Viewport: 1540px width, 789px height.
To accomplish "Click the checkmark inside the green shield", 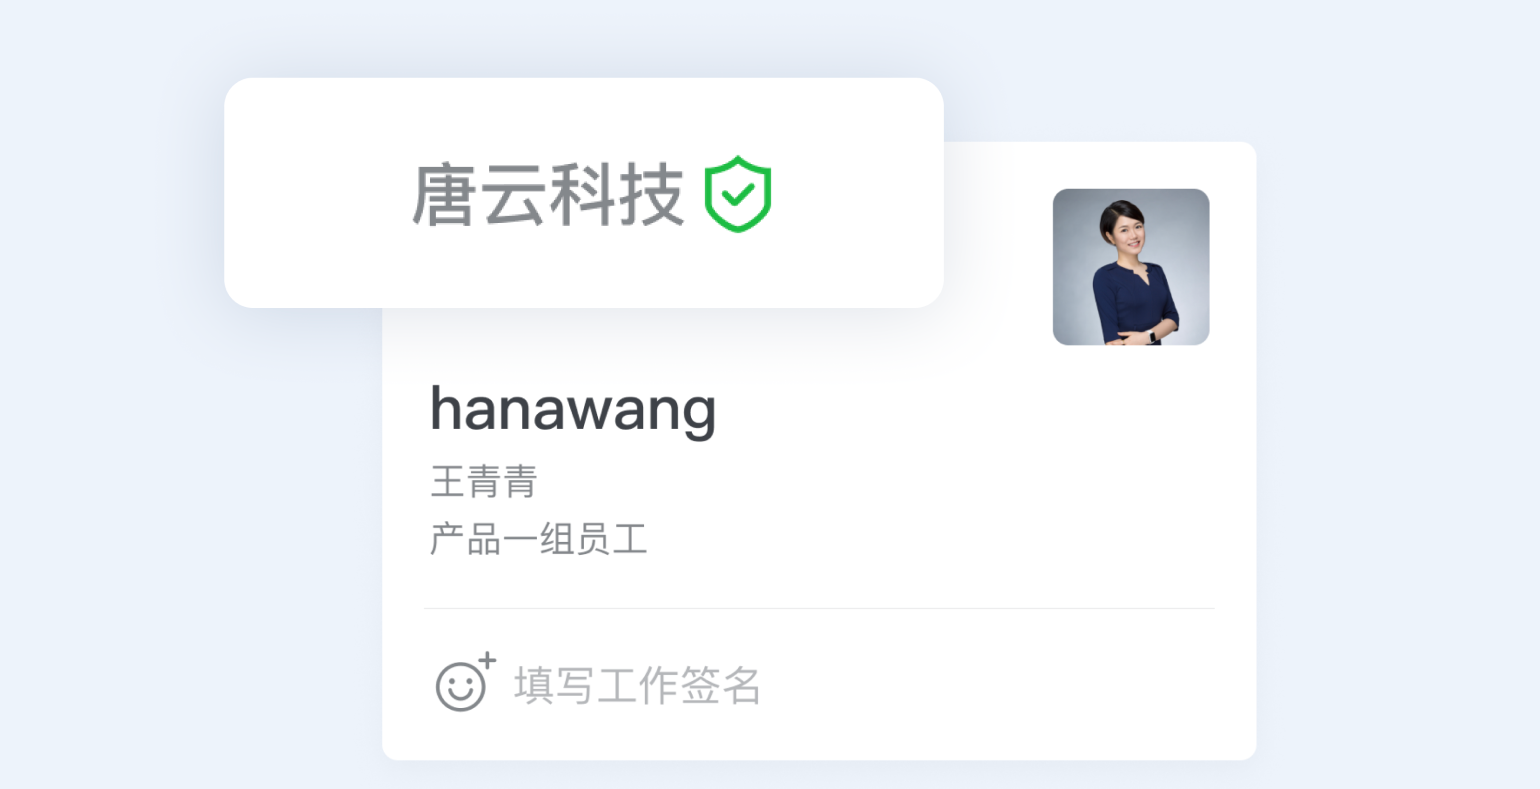I will click(x=738, y=194).
